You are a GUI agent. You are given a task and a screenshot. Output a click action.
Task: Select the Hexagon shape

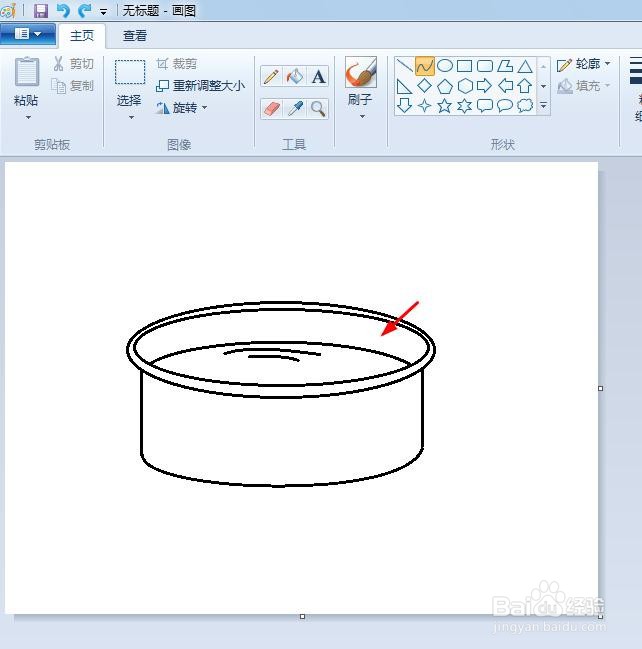(x=465, y=86)
